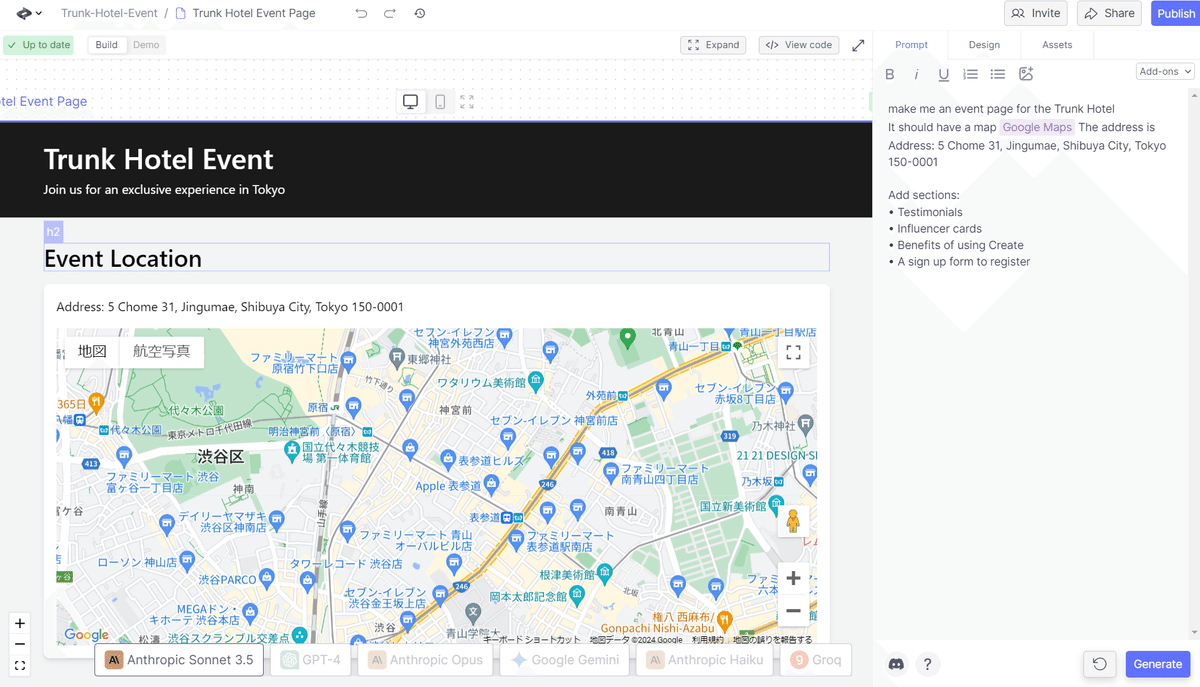Open the Add-ons dropdown
Viewport: 1200px width, 687px height.
pyautogui.click(x=1165, y=72)
